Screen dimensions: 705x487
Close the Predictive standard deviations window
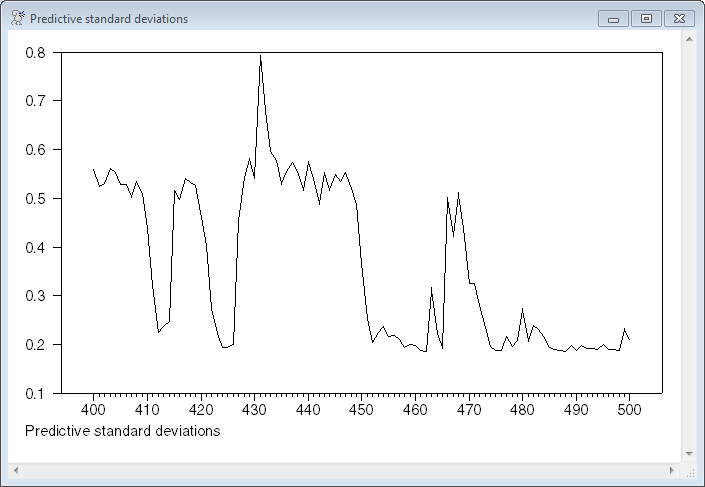pyautogui.click(x=679, y=18)
